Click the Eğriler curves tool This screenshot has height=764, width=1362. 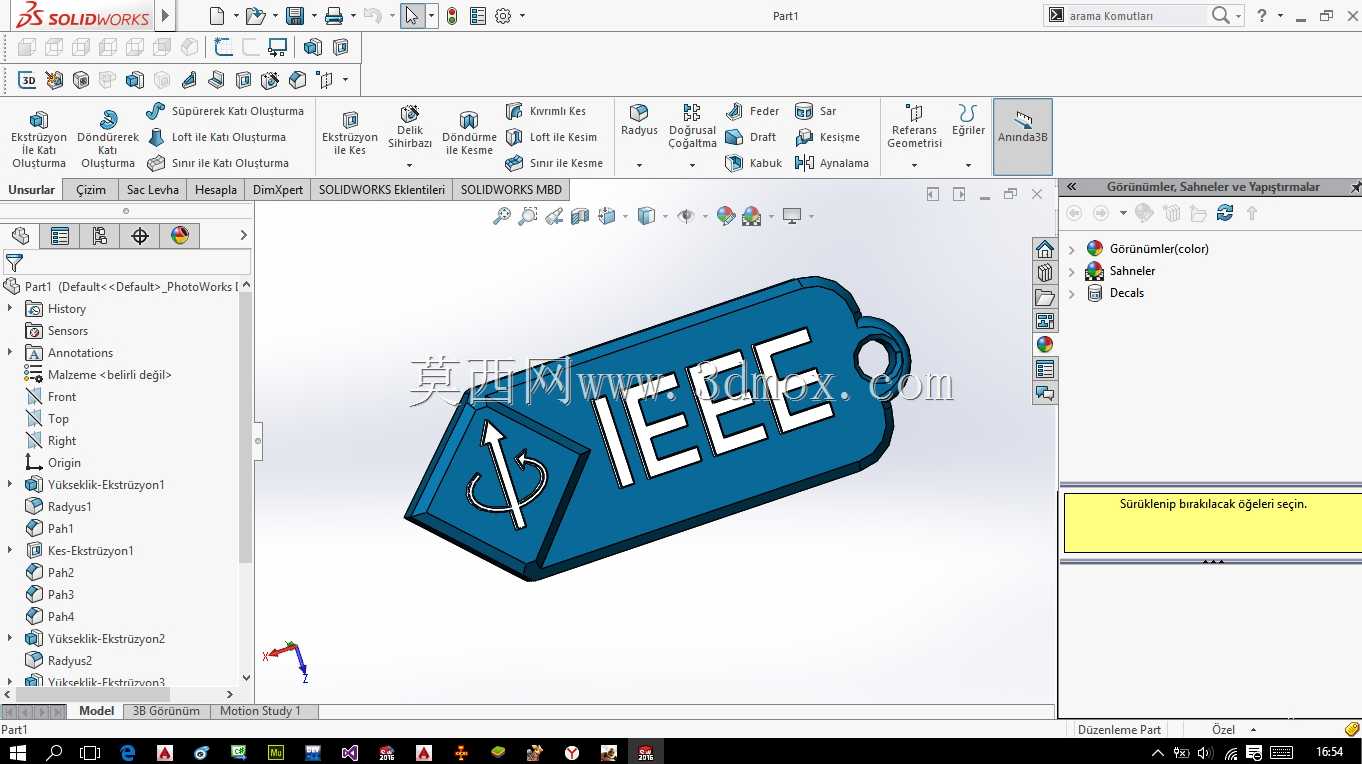968,120
